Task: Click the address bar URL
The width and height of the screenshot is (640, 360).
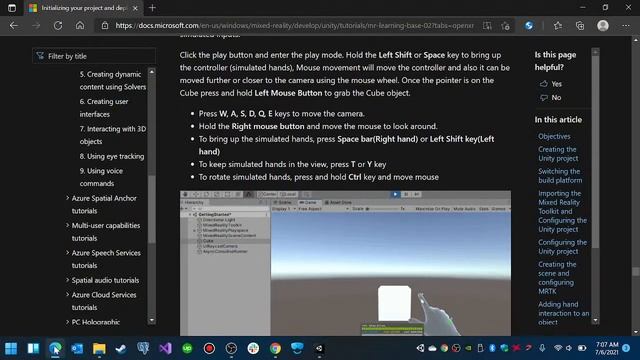Action: point(294,25)
